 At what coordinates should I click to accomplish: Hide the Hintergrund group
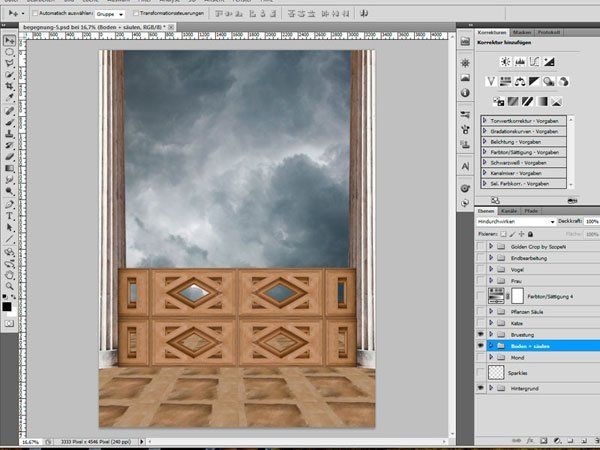[x=480, y=388]
